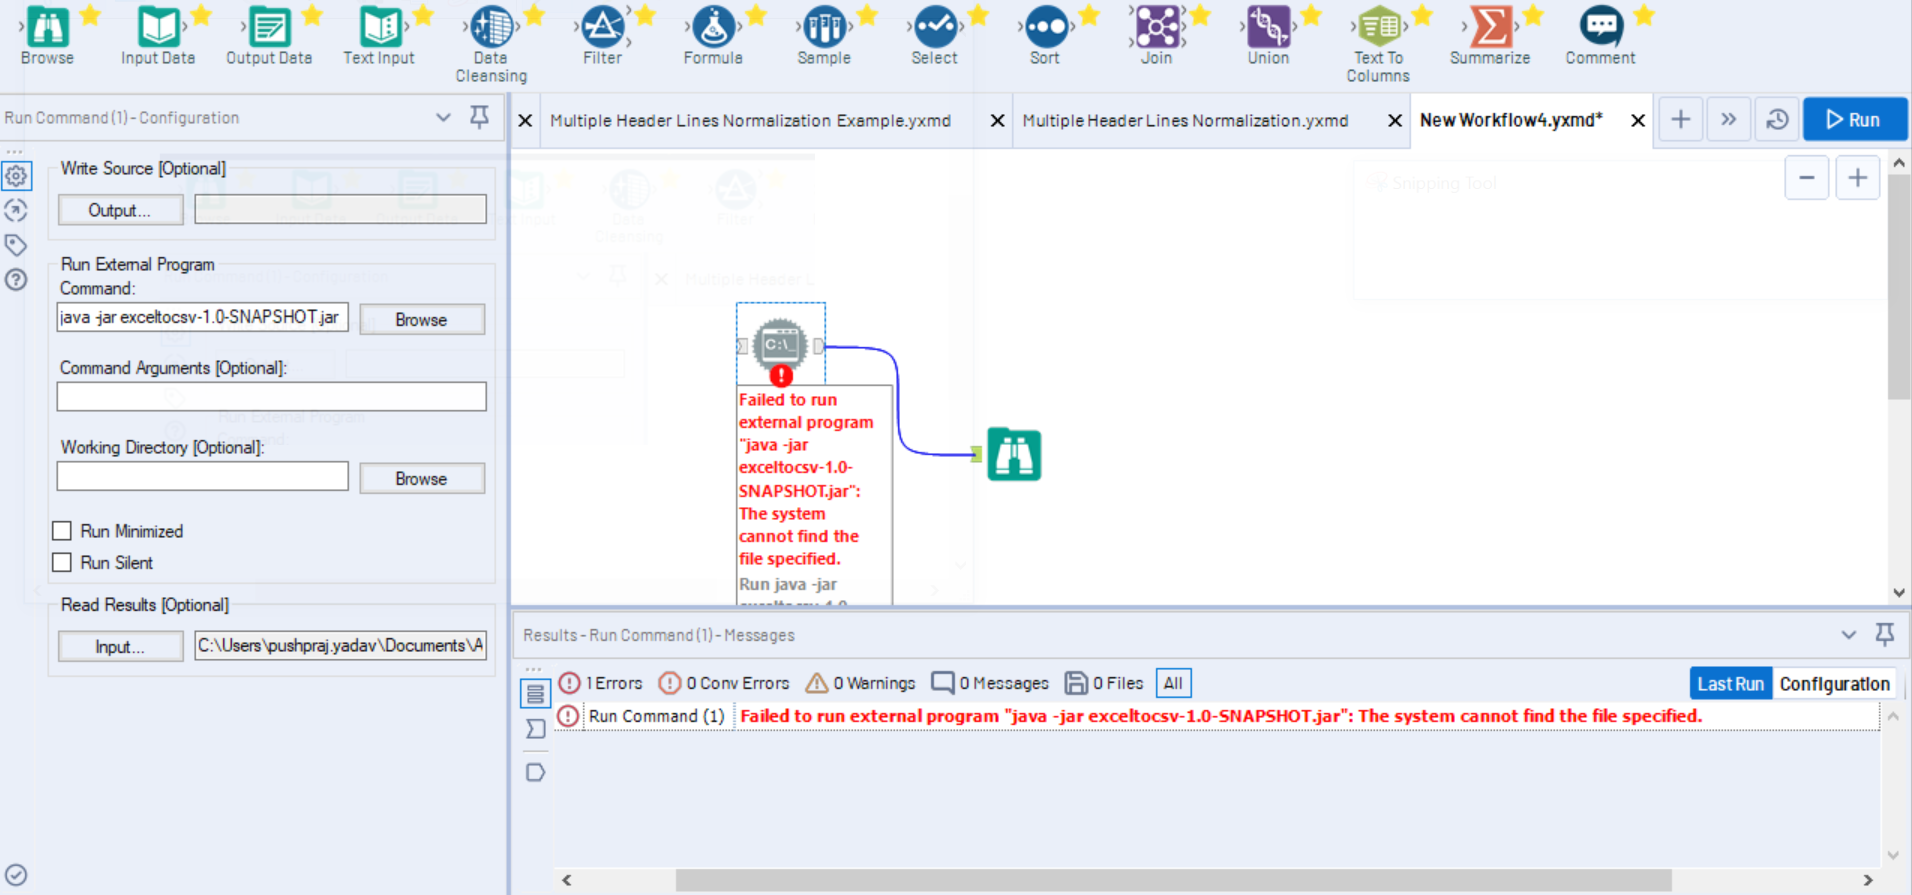This screenshot has height=895, width=1912.
Task: Switch to New Workflow4.yxmd tab
Action: point(1511,120)
